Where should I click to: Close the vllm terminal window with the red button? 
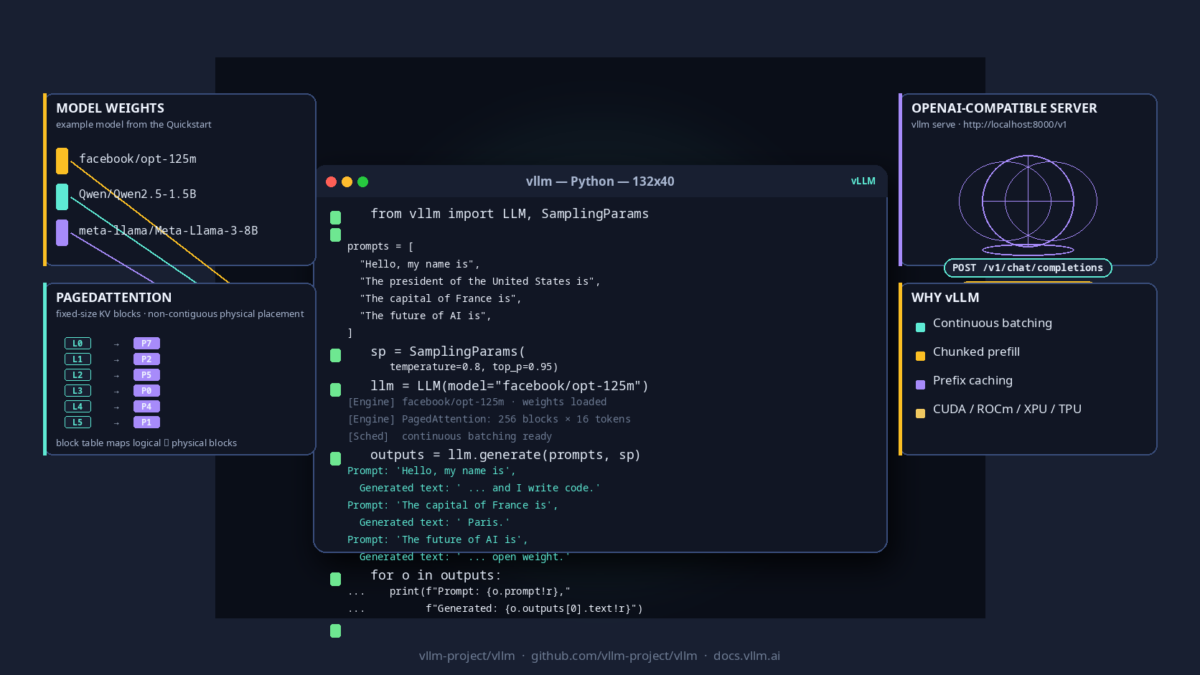point(331,182)
